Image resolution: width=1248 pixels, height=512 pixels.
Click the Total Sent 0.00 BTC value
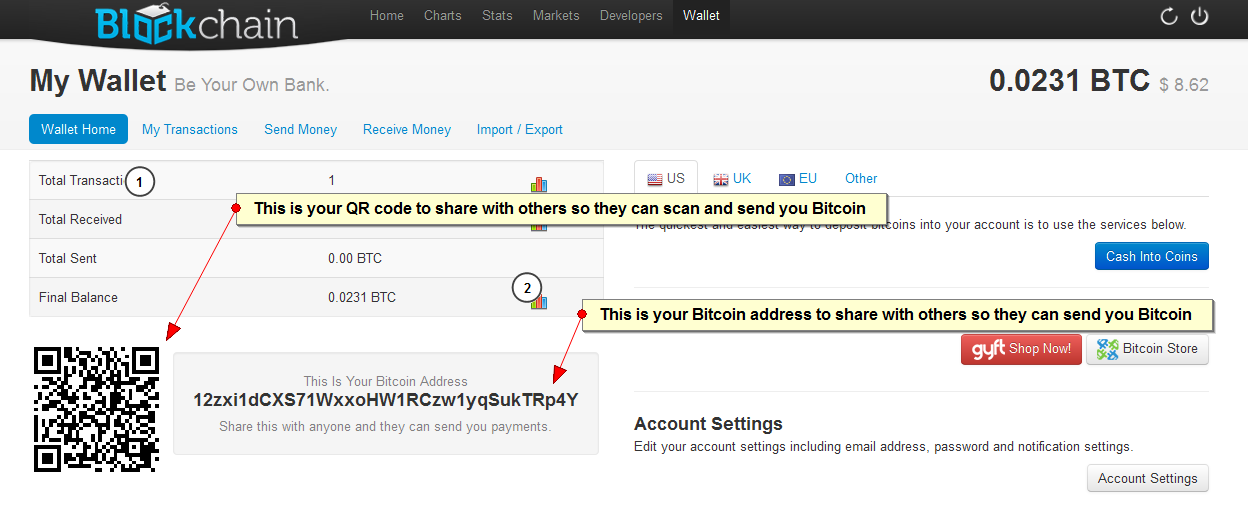(355, 258)
